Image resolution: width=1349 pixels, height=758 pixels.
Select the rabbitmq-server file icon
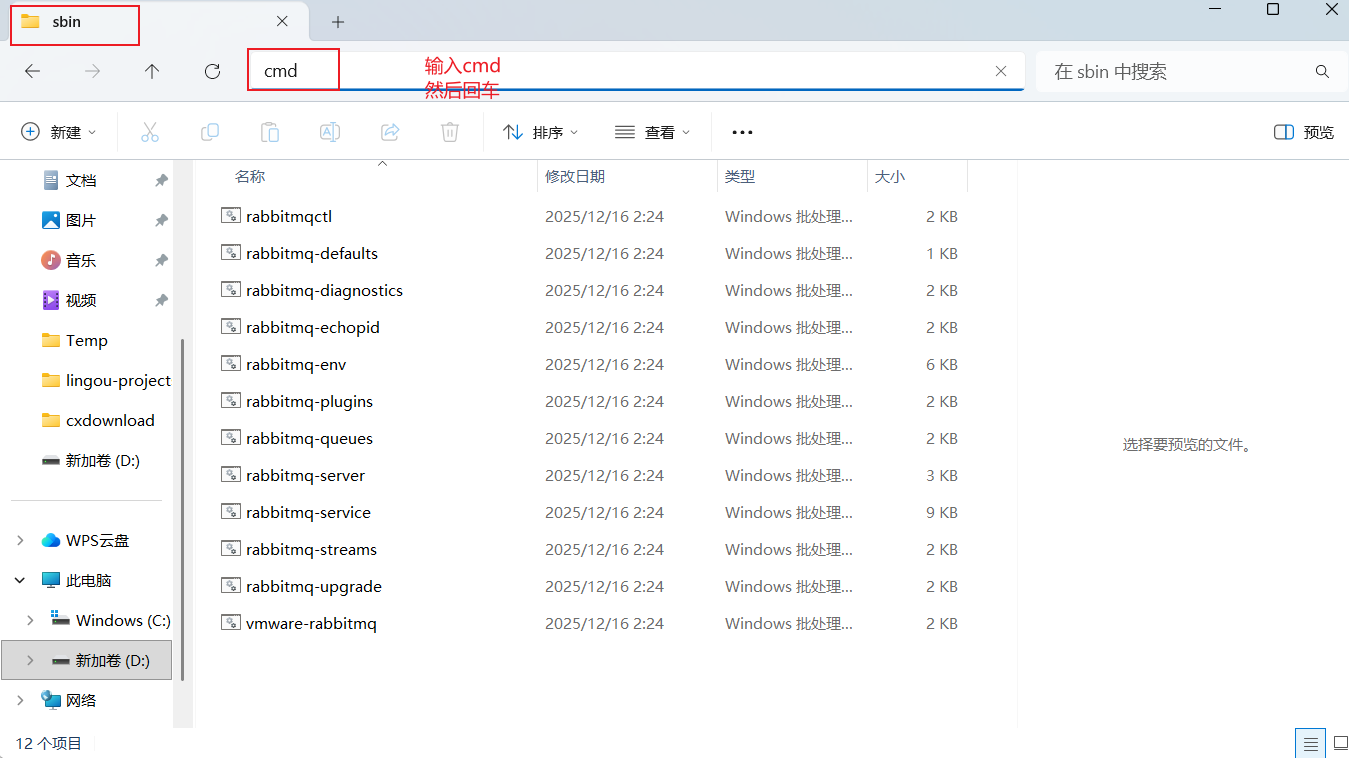coord(231,475)
